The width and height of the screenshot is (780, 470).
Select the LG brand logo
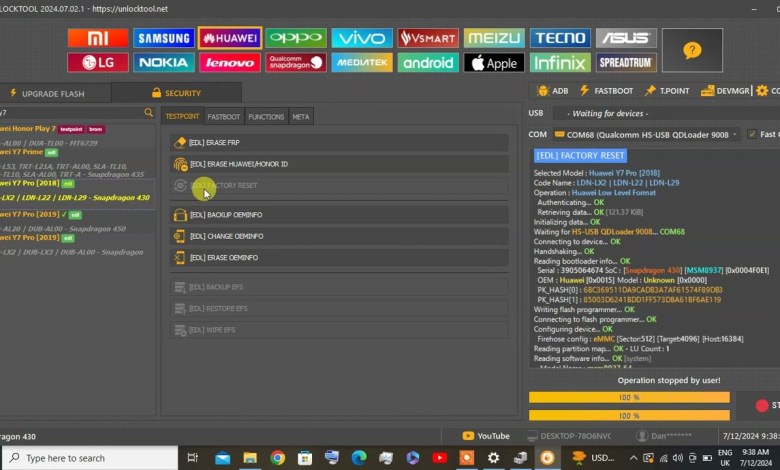(98, 63)
